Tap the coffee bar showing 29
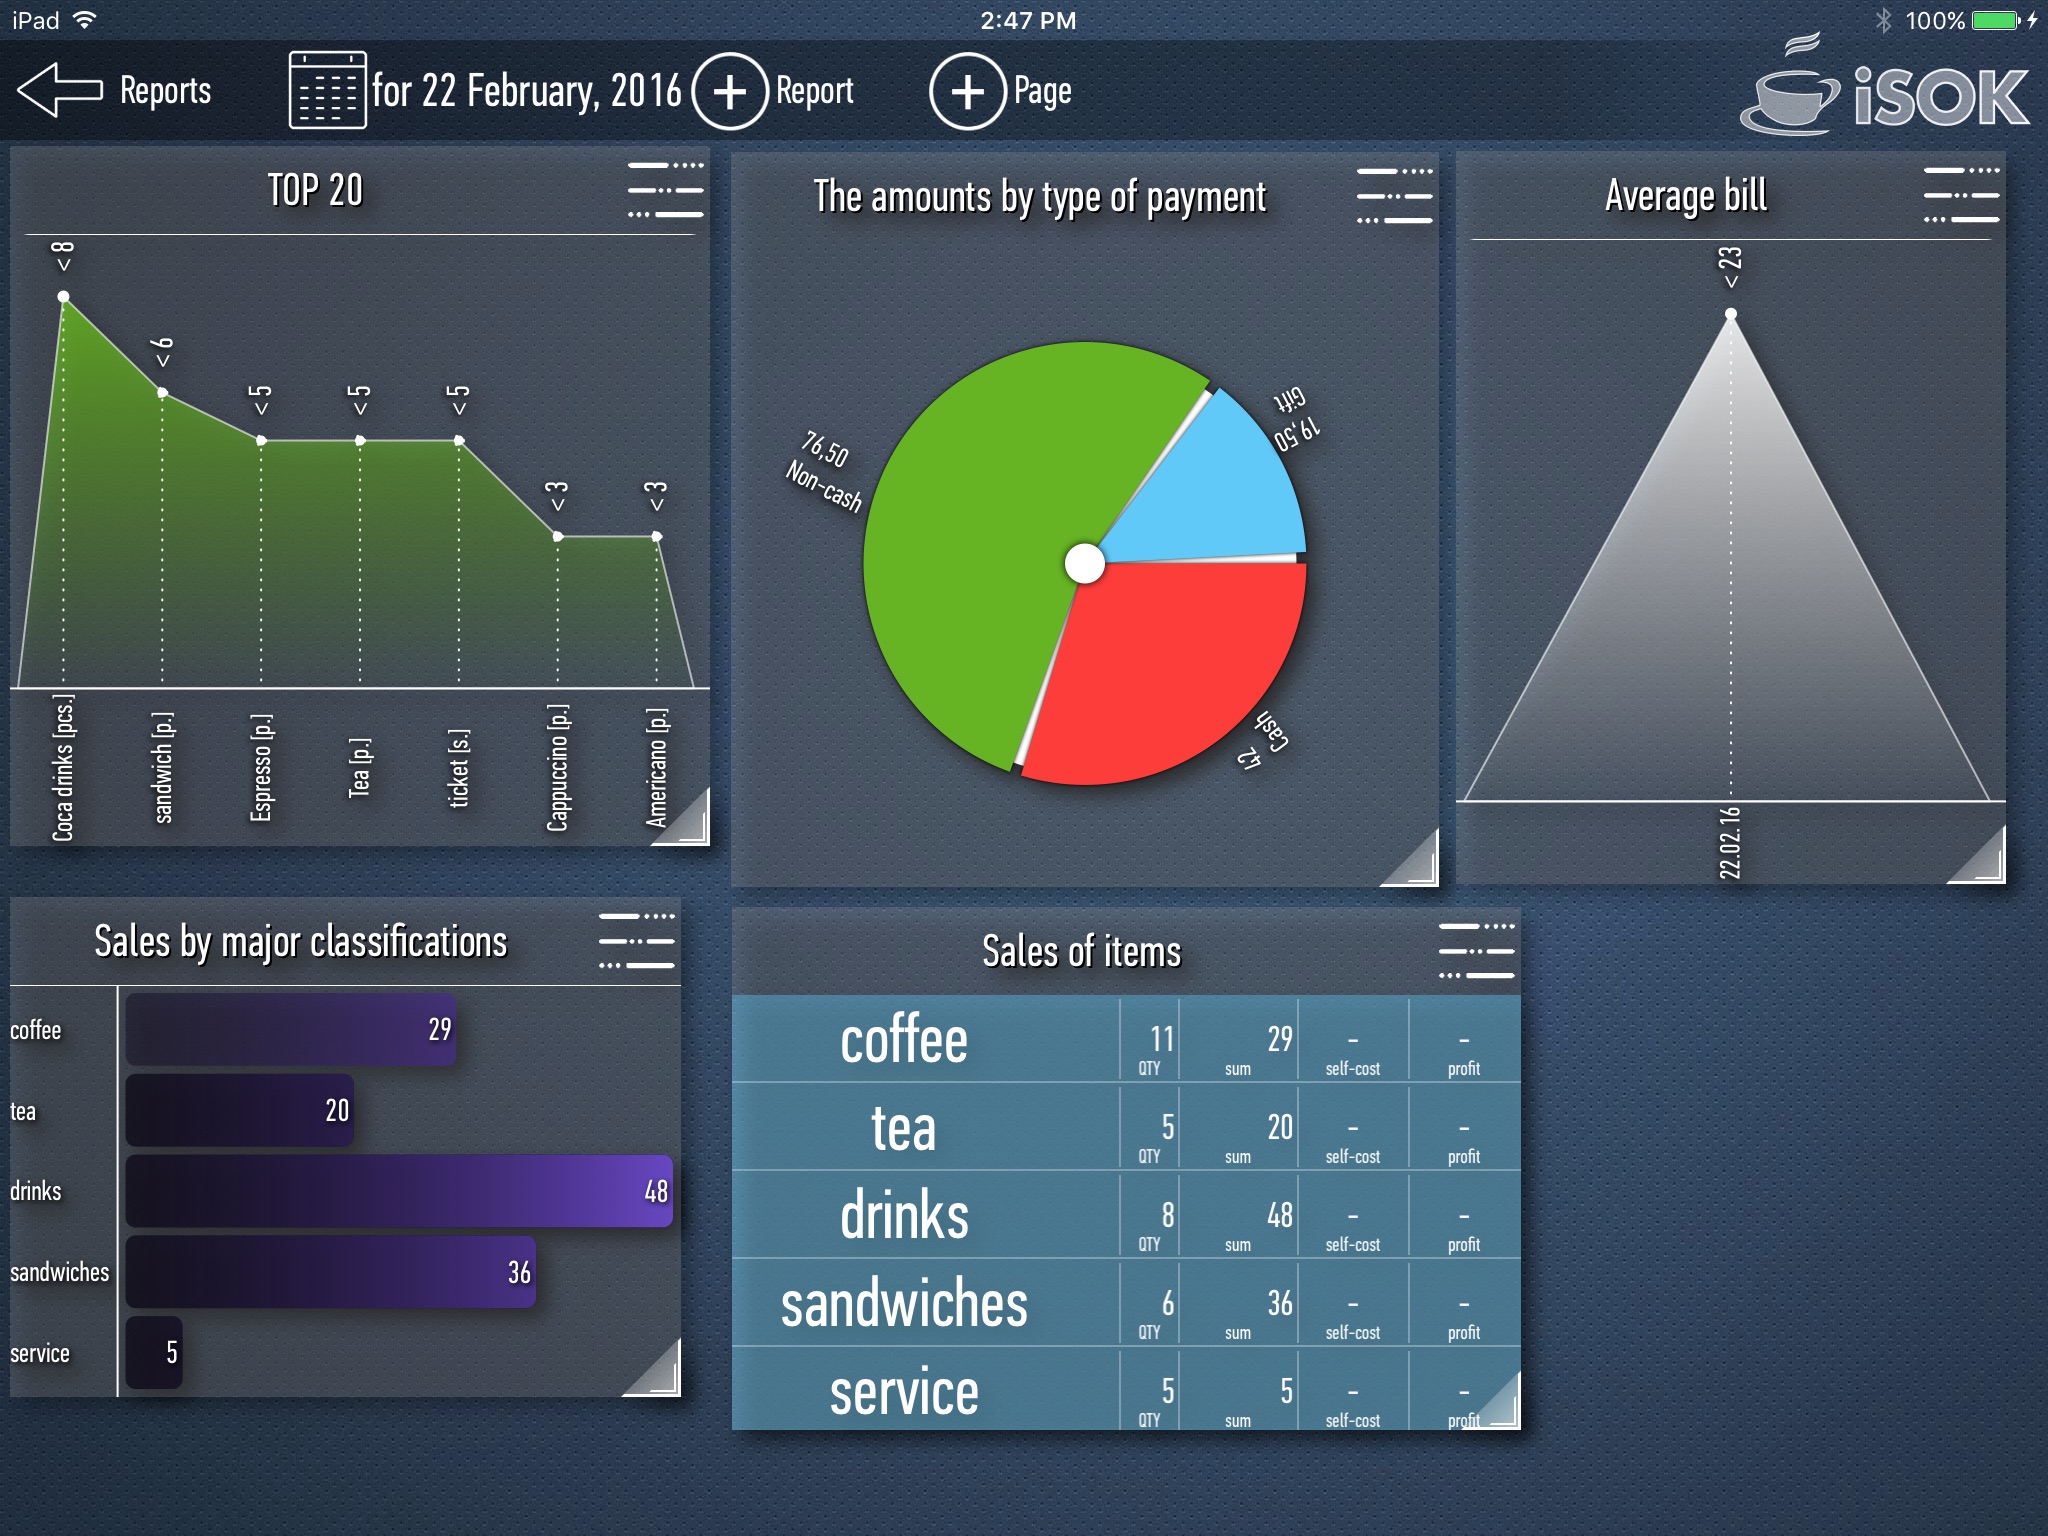2048x1536 pixels. point(291,1029)
